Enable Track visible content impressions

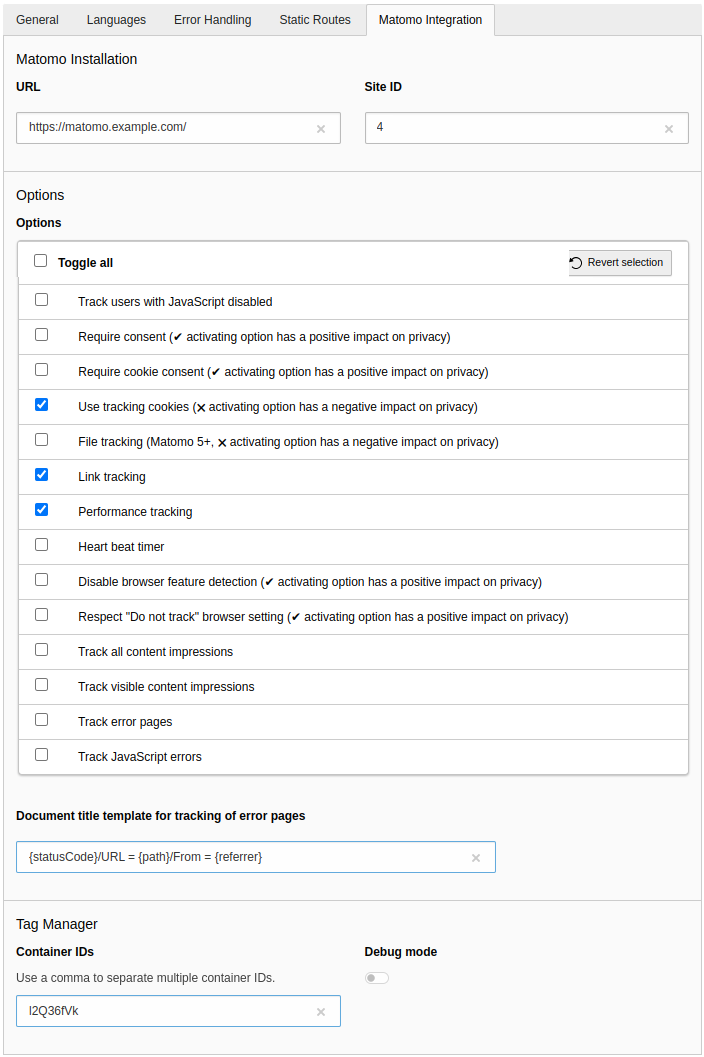click(42, 685)
